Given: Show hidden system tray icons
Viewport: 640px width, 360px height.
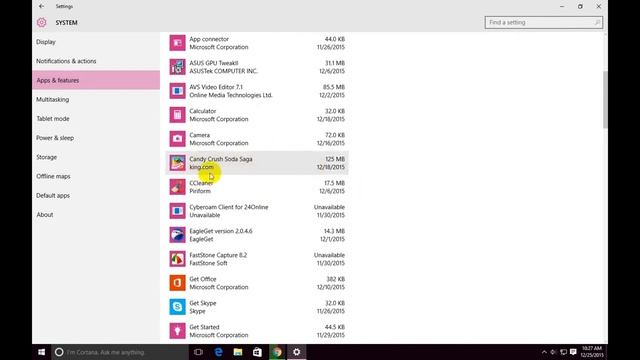Looking at the screenshot, I should pos(544,352).
